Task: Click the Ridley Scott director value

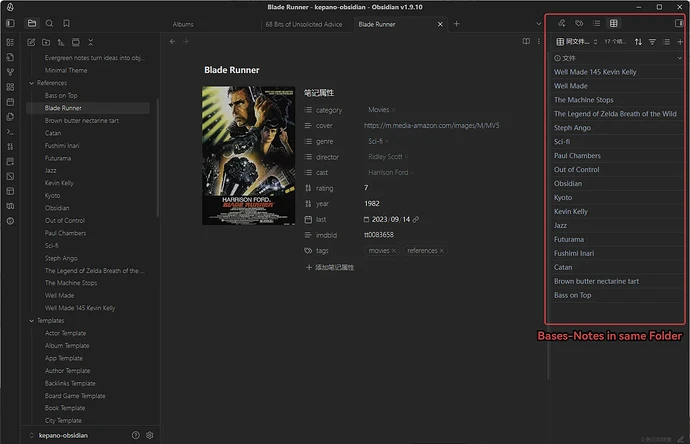Action: [x=385, y=157]
